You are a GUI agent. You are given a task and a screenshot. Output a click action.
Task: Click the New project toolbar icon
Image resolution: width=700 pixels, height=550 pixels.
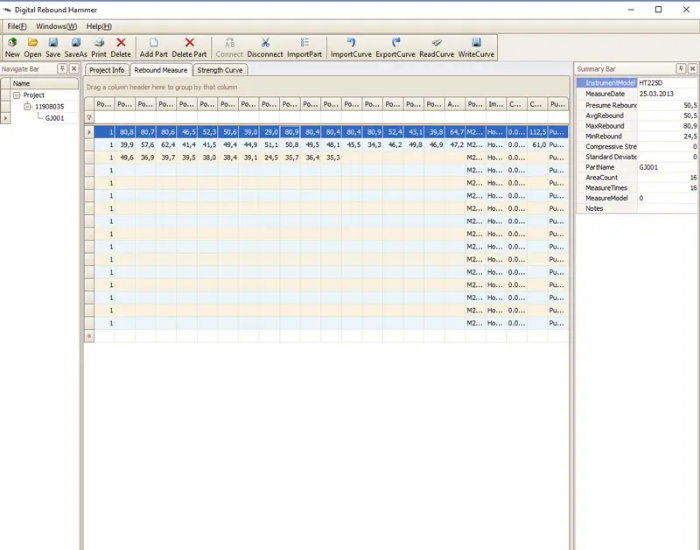pyautogui.click(x=12, y=43)
